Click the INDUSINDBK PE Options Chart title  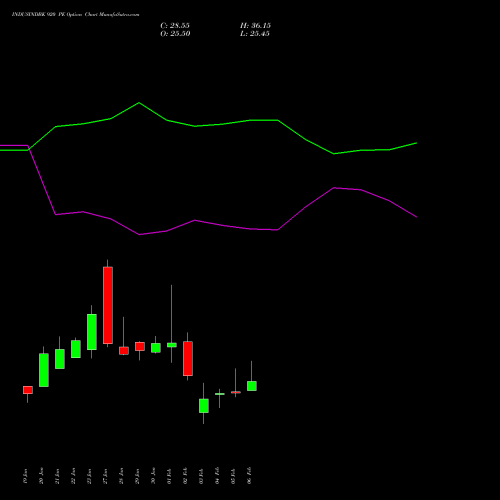pyautogui.click(x=75, y=15)
